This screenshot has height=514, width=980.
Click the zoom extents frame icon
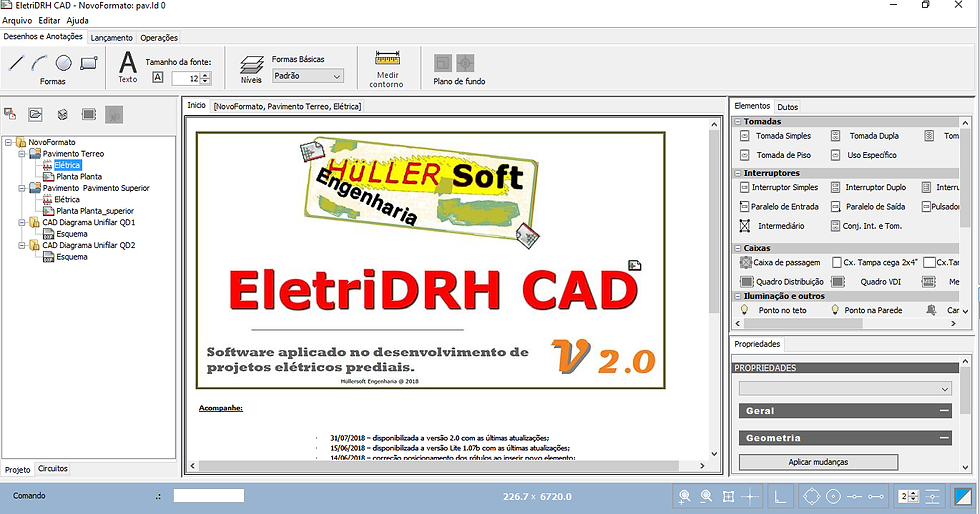pos(728,496)
